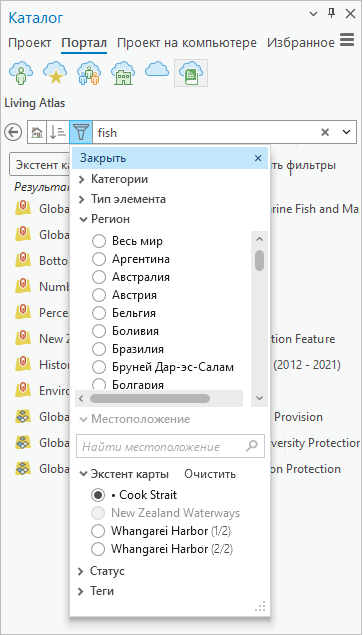Select the Австралия region
Image resolution: width=363 pixels, height=635 pixels.
pyautogui.click(x=99, y=277)
